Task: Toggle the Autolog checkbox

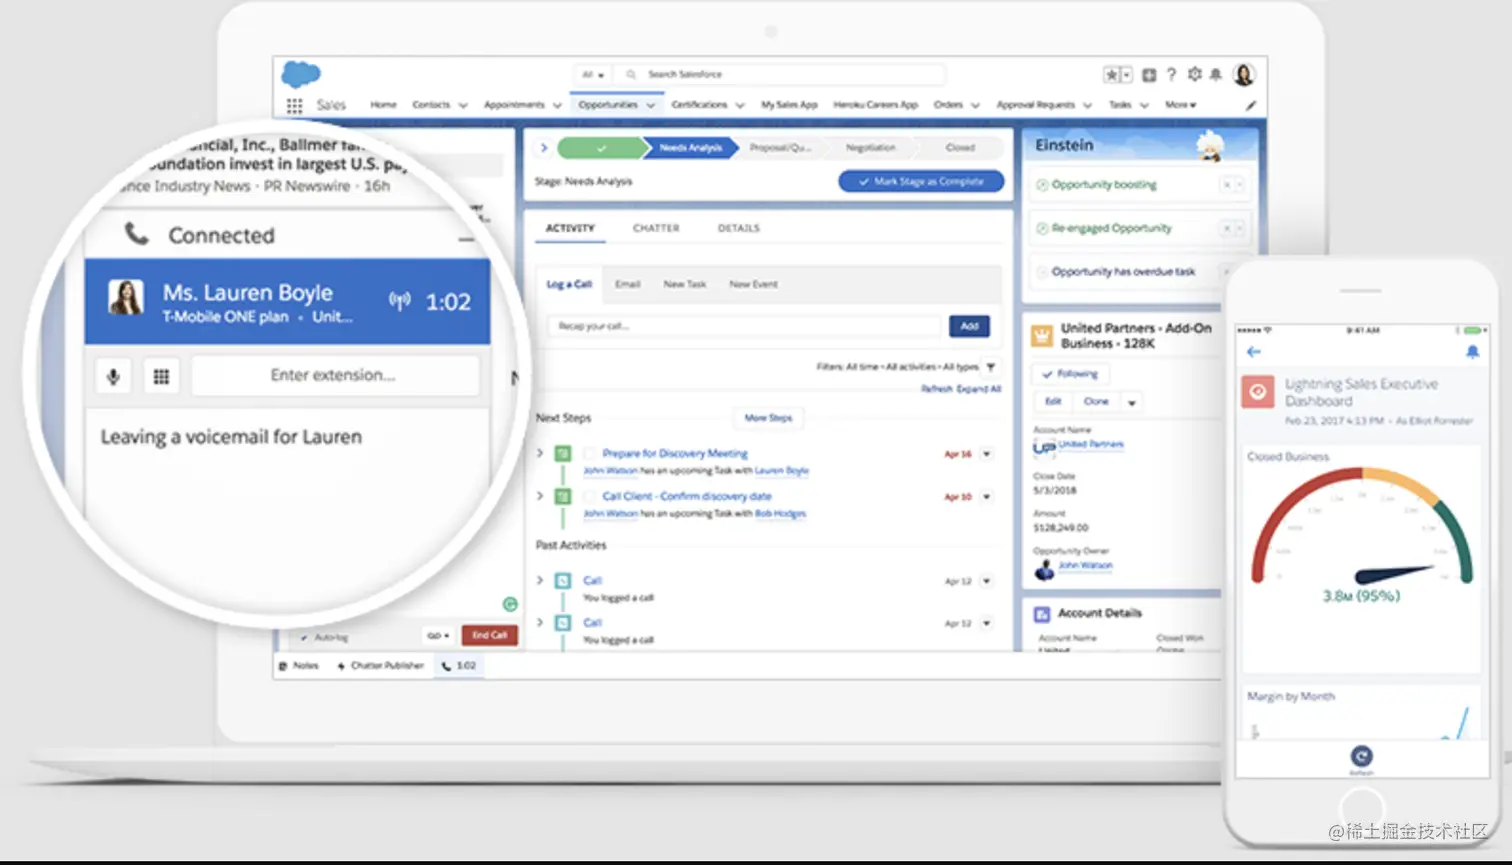Action: pos(304,637)
